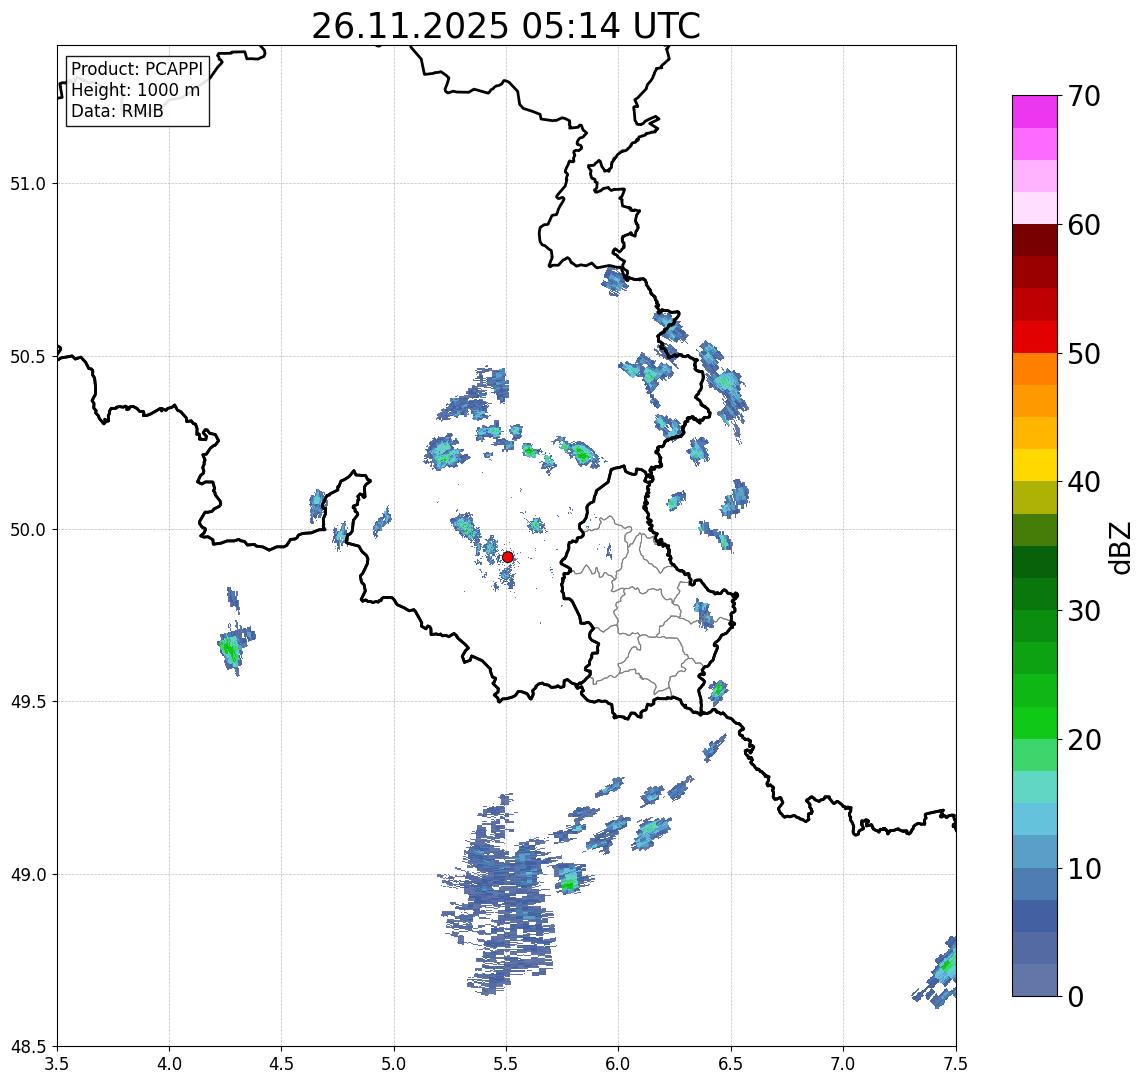Click the colorbar tick label 0

1076,996
